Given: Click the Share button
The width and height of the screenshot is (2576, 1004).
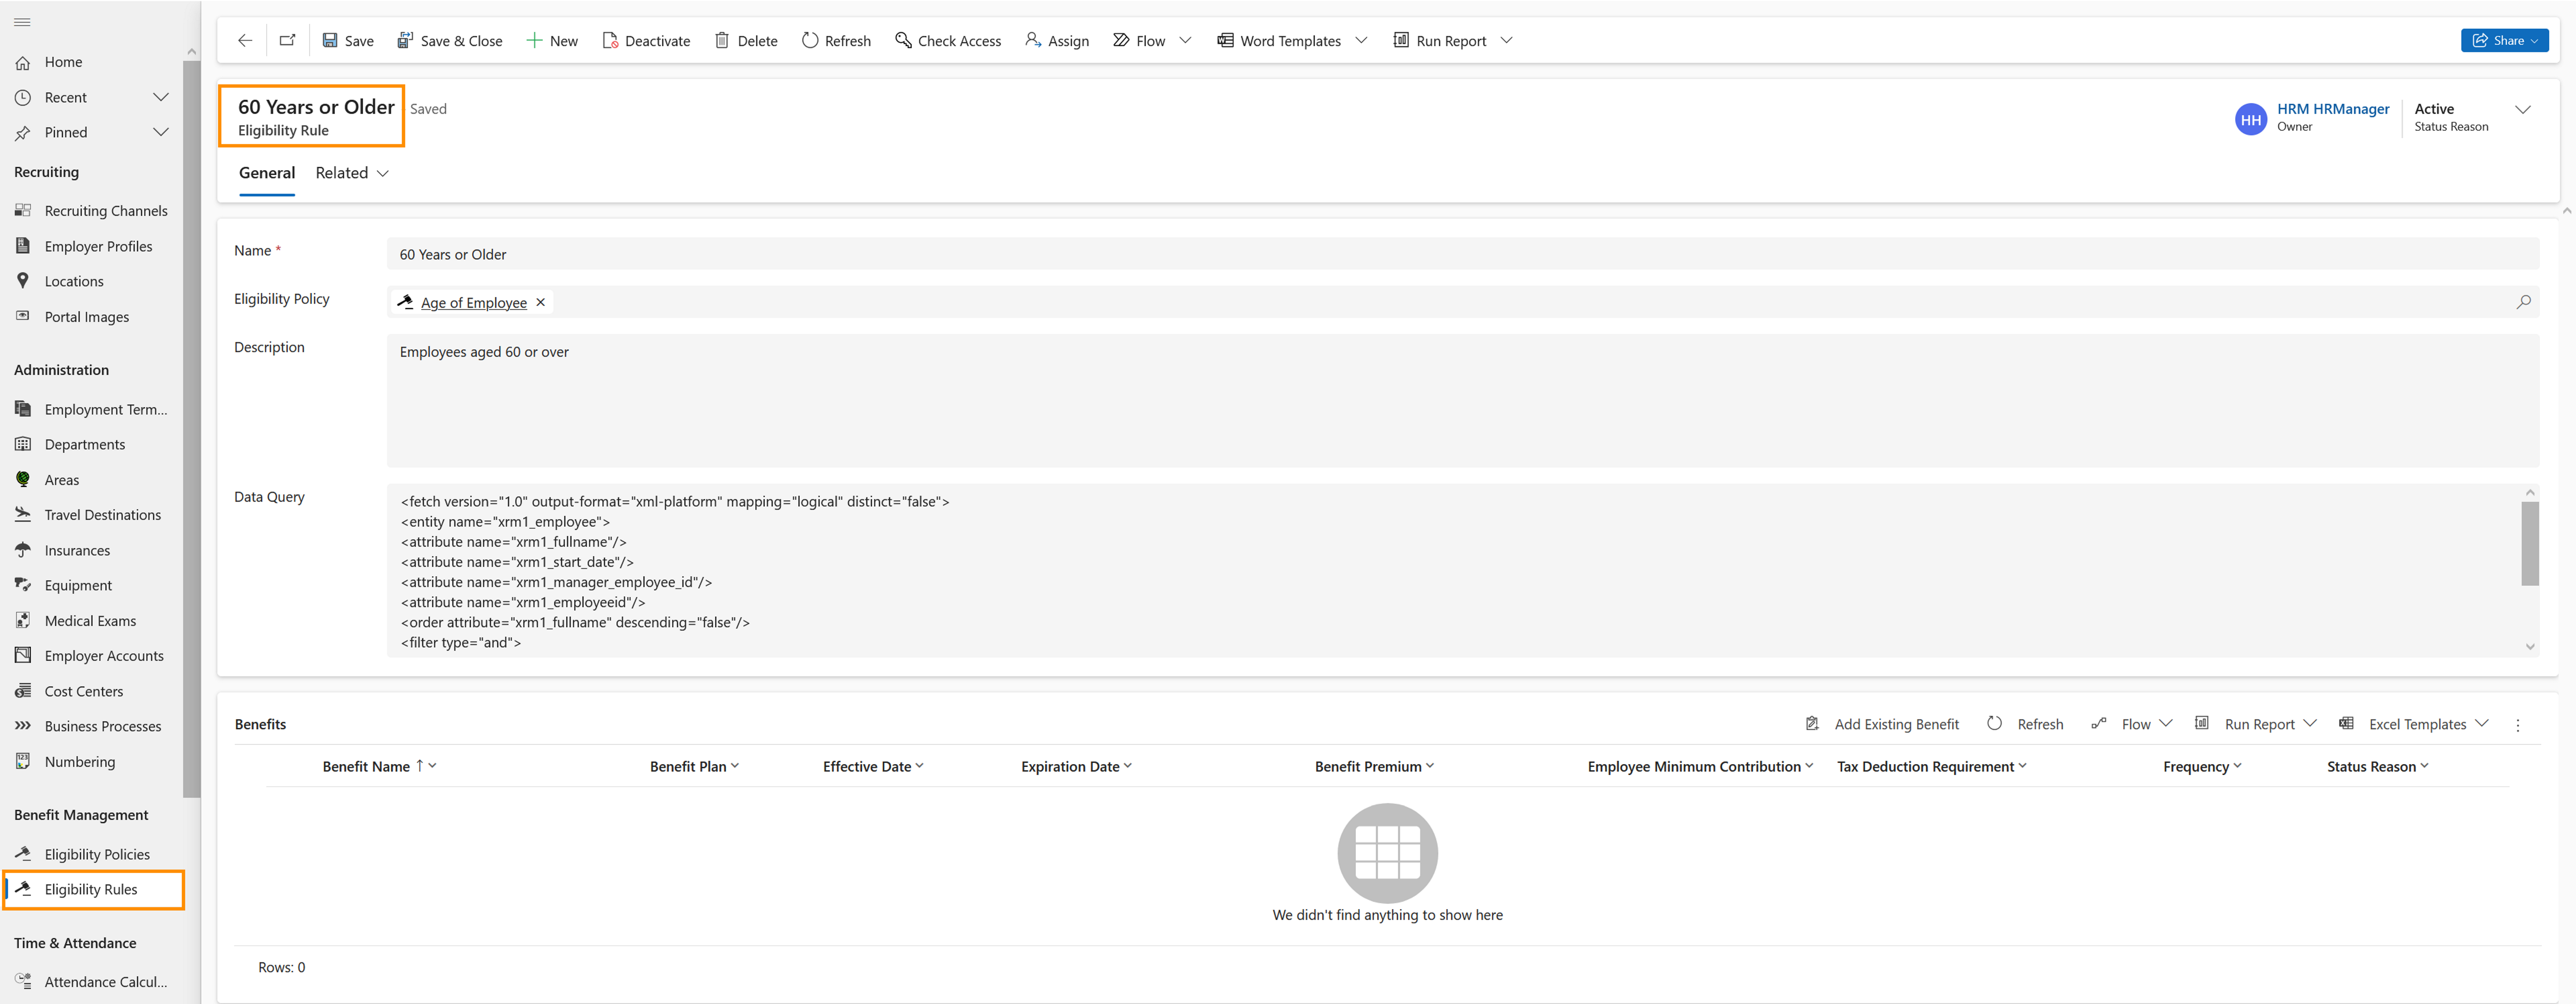Looking at the screenshot, I should pos(2504,41).
